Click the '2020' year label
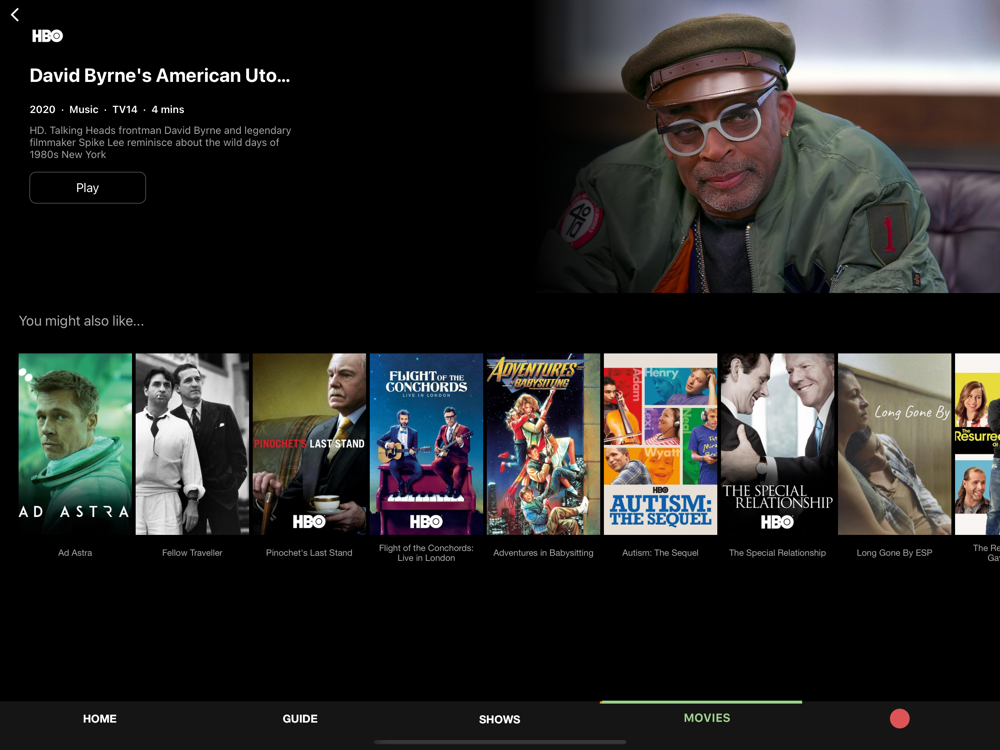Screen dimensions: 1000x750 [43, 110]
